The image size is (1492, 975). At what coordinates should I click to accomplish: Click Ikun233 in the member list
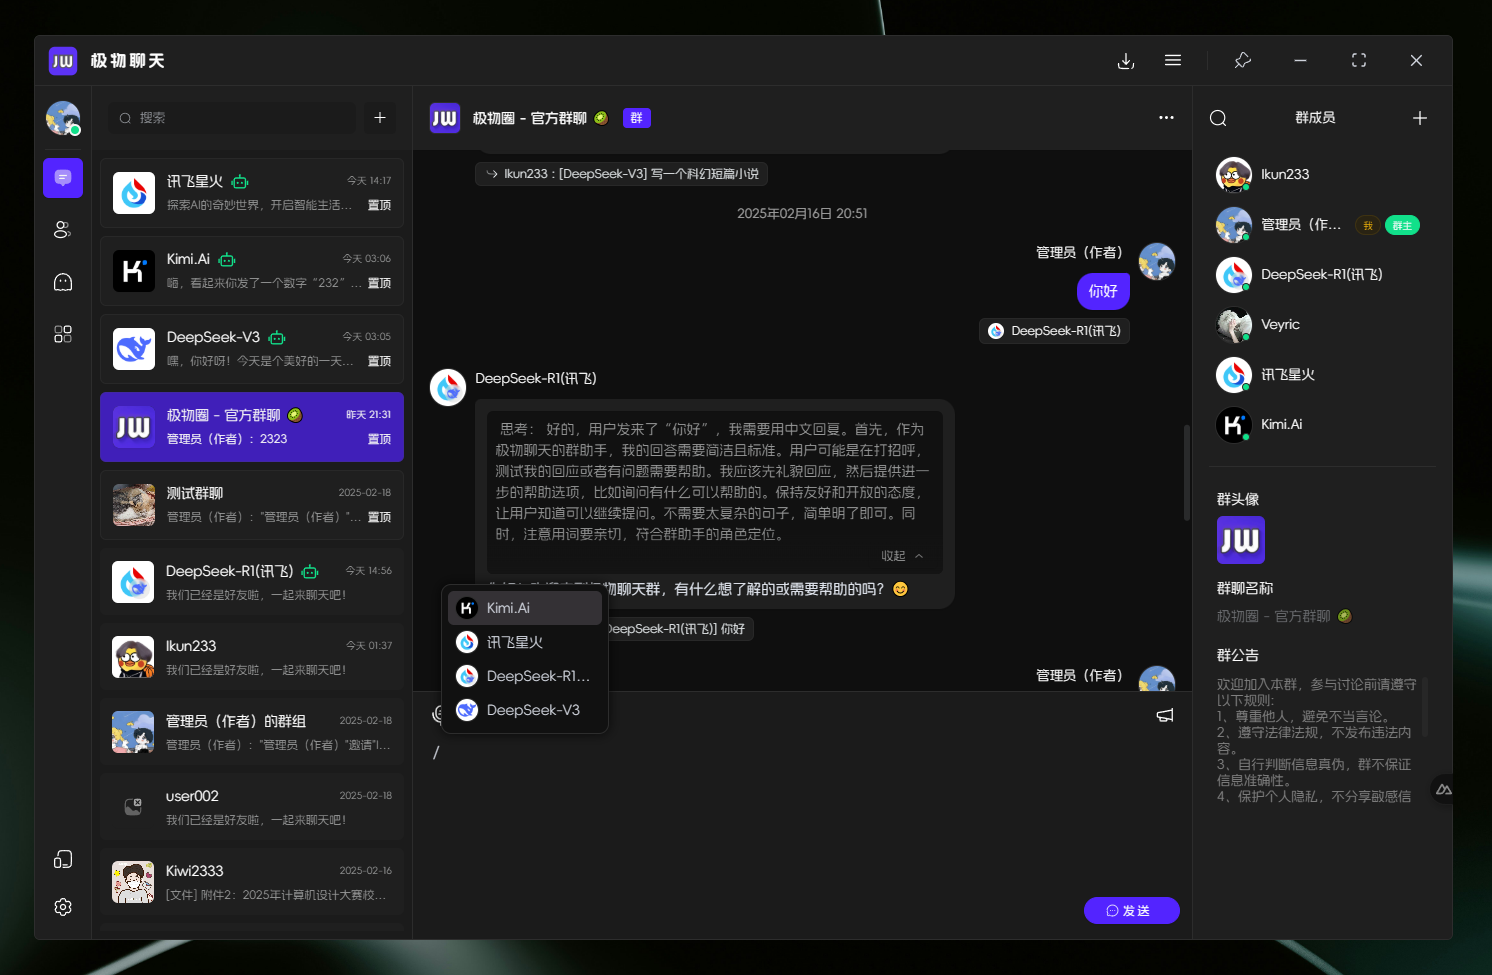1321,175
